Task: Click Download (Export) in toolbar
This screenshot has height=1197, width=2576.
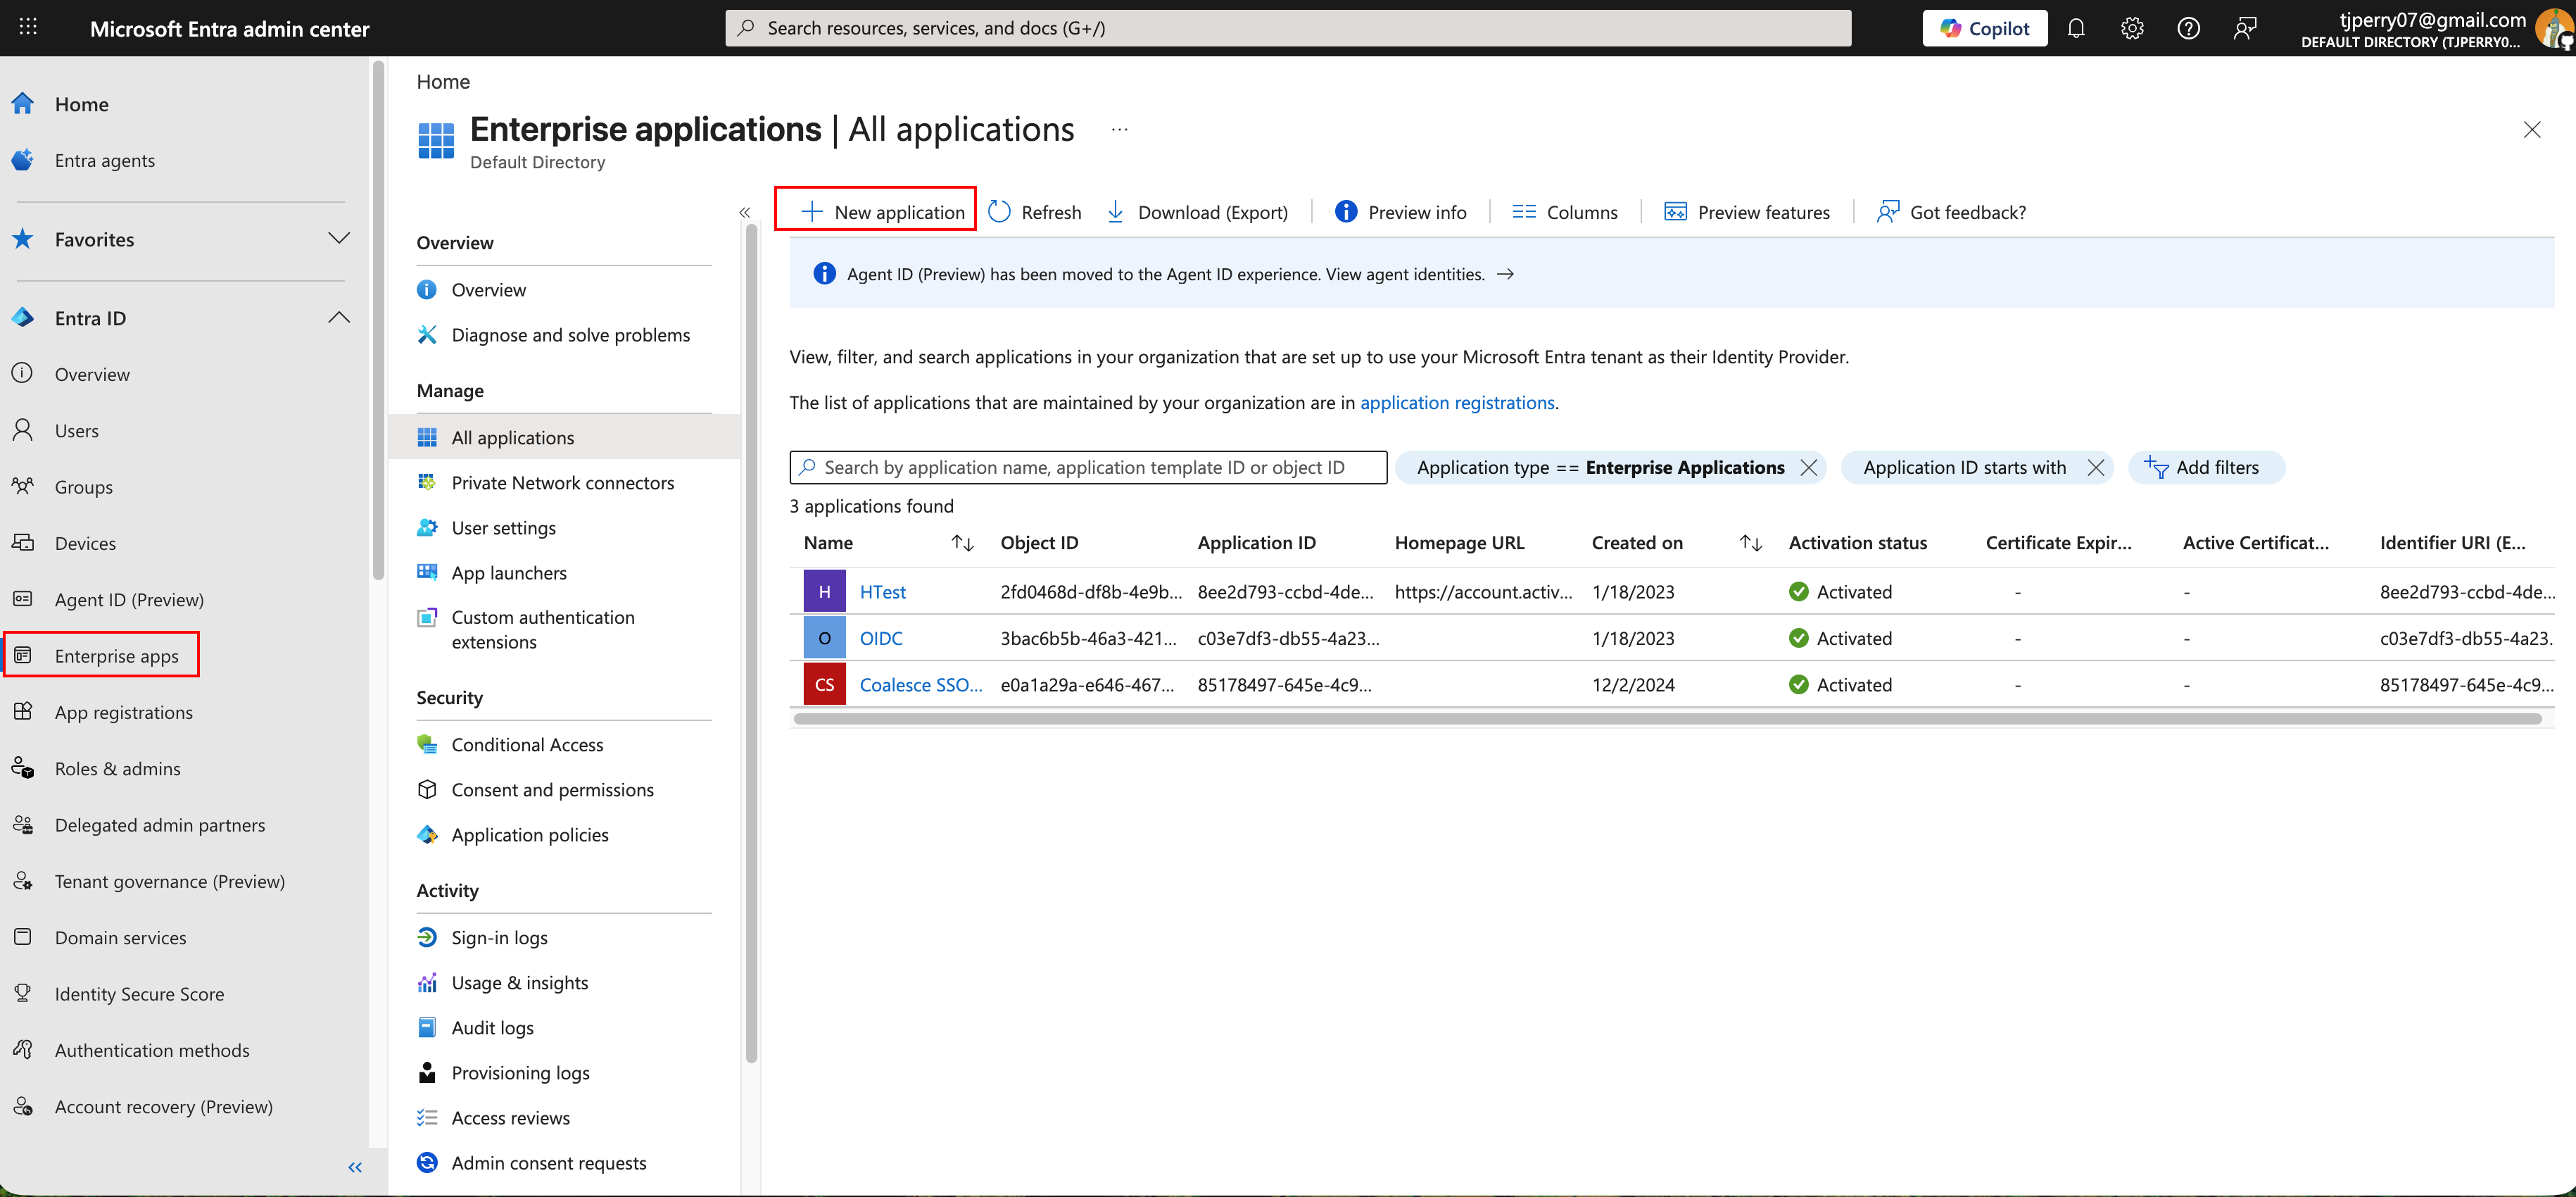Action: [x=1198, y=212]
